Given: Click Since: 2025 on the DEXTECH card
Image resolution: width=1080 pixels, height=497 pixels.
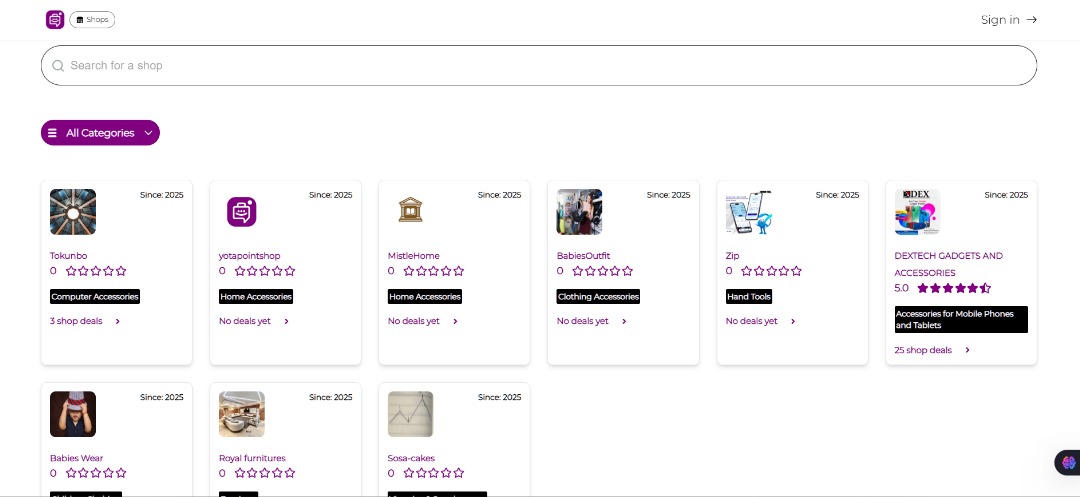Looking at the screenshot, I should click(x=1006, y=195).
